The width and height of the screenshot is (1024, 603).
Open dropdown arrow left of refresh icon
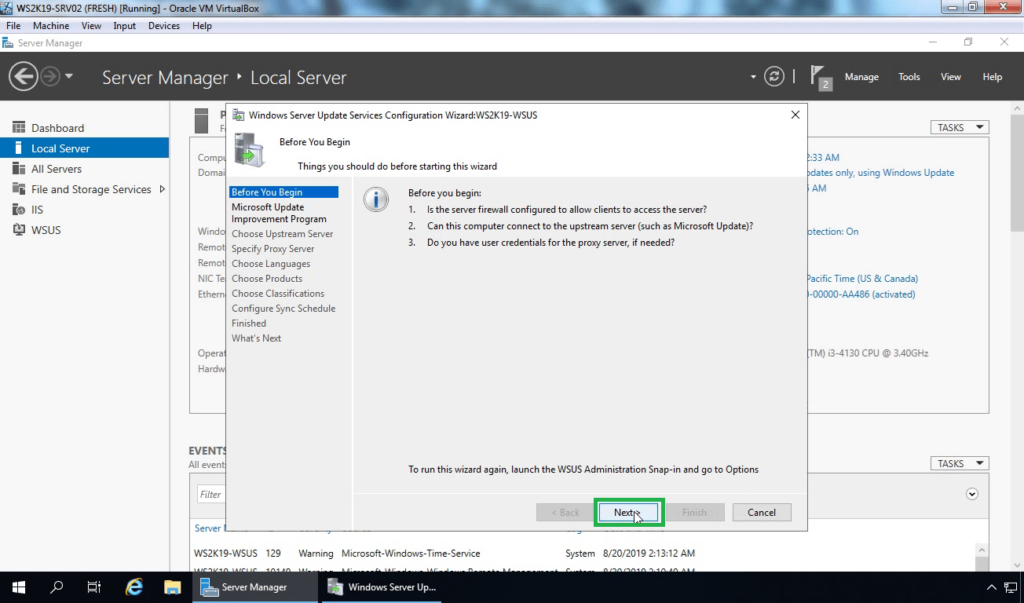[753, 77]
